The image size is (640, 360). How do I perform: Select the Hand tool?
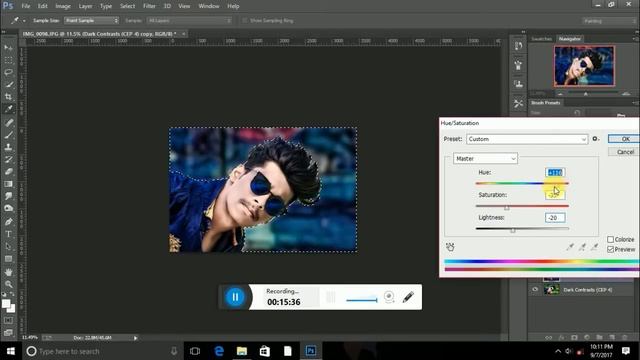tap(8, 272)
